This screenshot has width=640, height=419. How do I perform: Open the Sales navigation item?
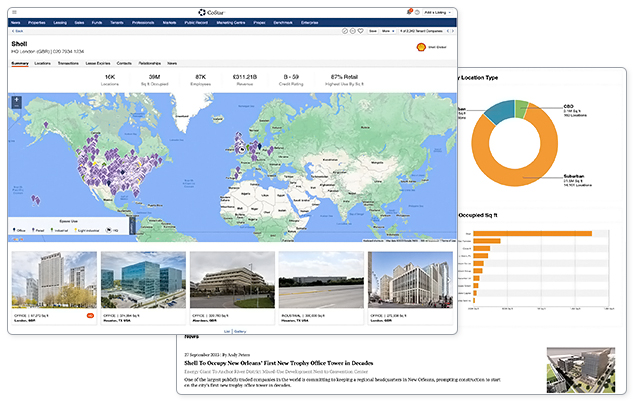[79, 23]
